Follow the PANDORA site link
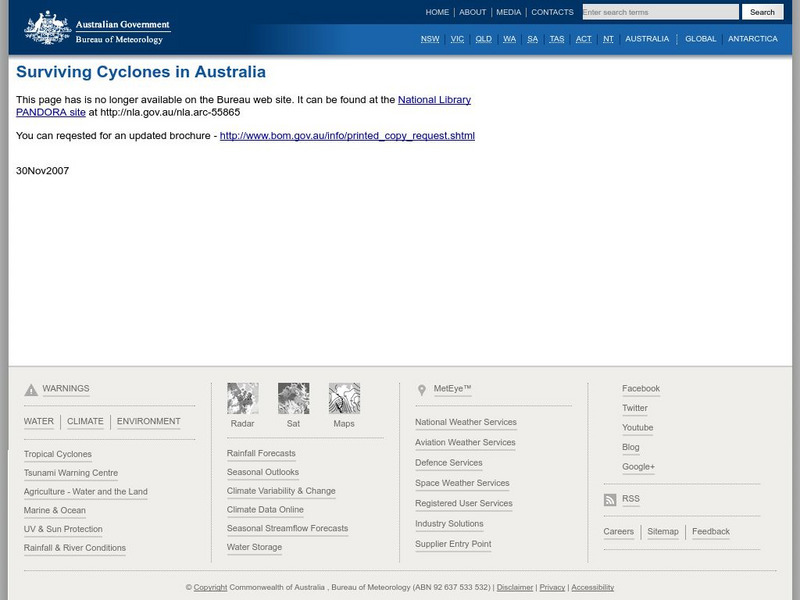Viewport: 800px width, 600px height. coord(51,112)
